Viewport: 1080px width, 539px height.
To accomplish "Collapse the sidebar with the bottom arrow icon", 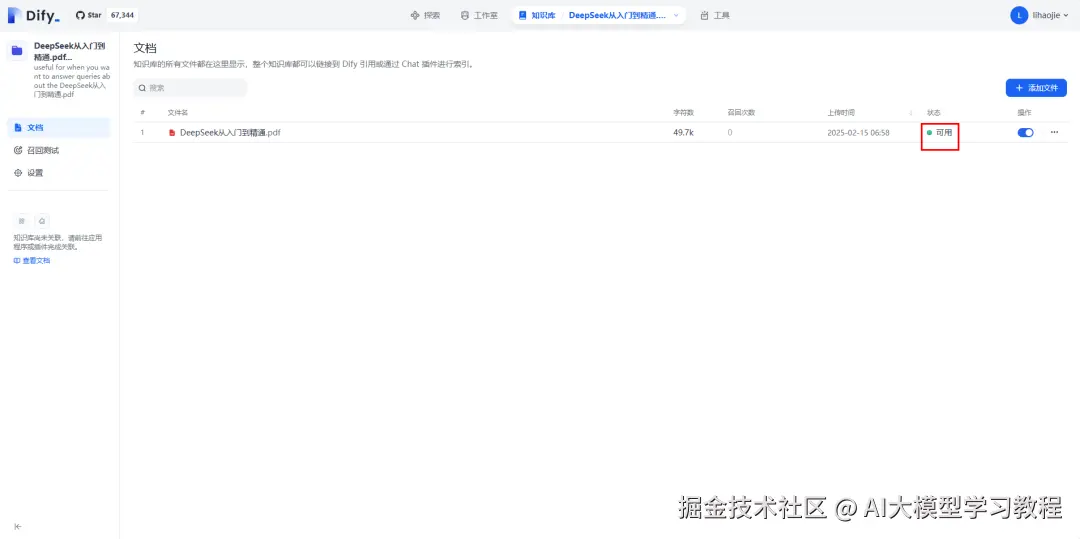I will (x=18, y=527).
